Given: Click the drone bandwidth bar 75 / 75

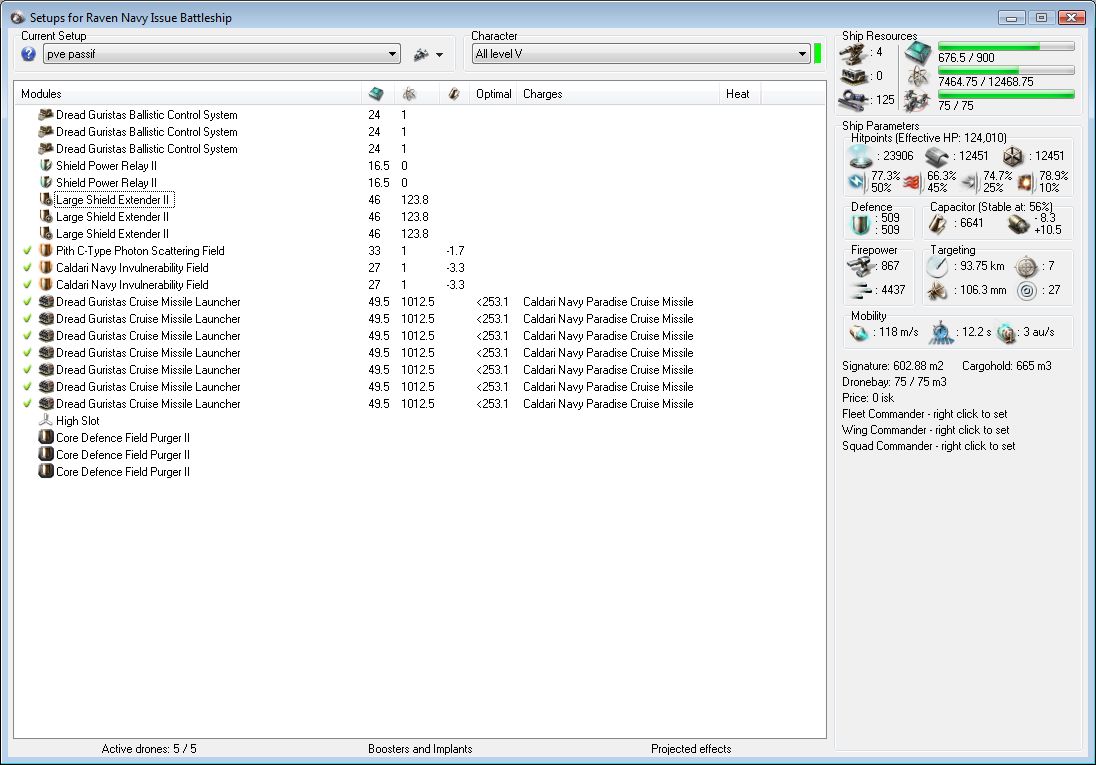Looking at the screenshot, I should (1006, 94).
